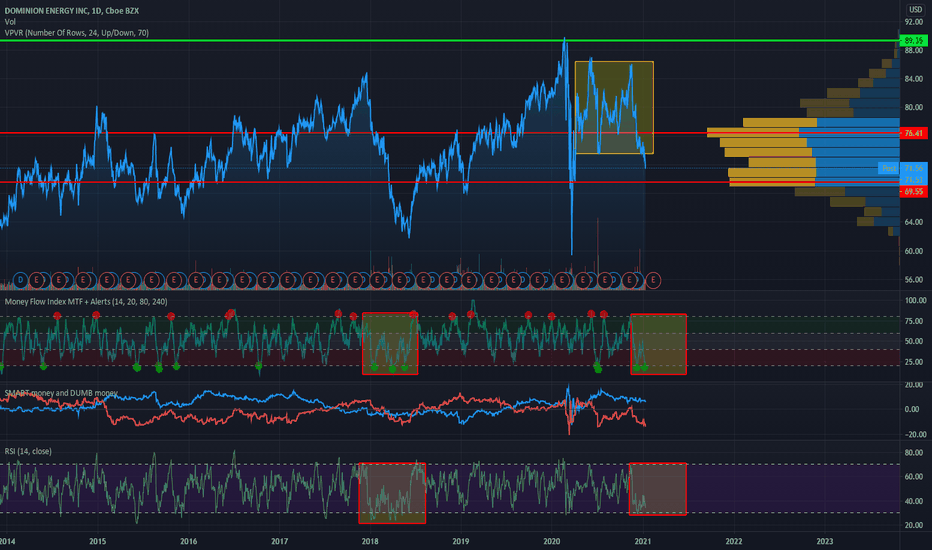Click the 2019 label on the time axis
932x550 pixels.
click(x=461, y=541)
